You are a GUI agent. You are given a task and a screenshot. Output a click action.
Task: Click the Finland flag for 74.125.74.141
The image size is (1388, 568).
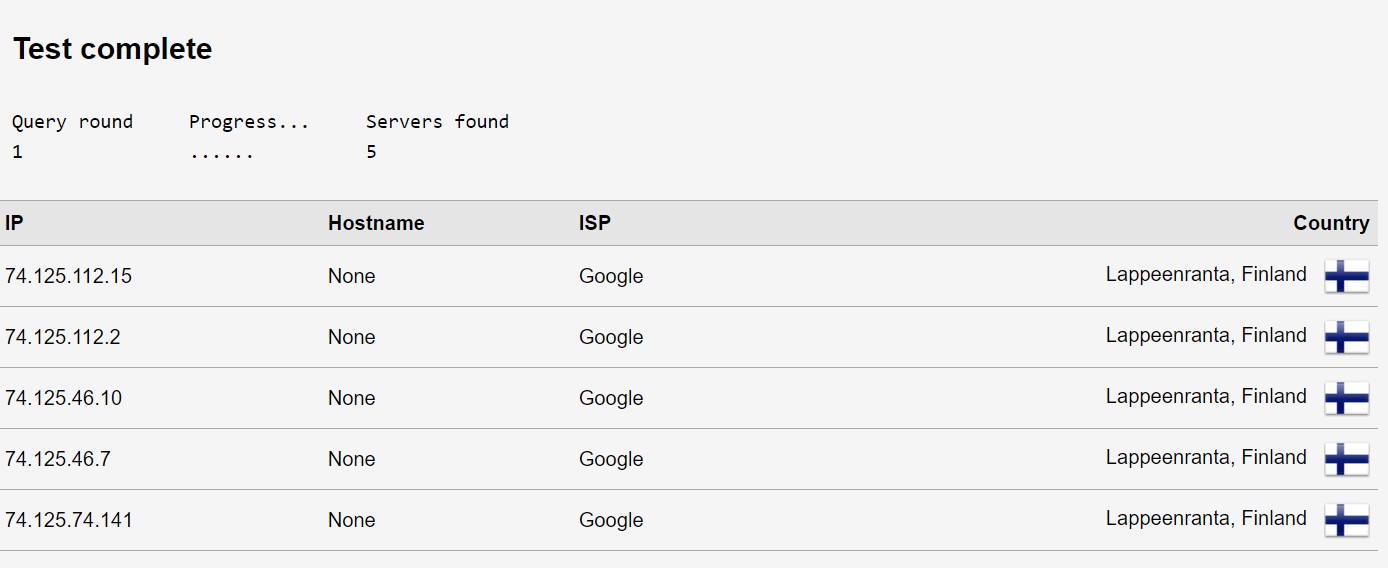click(x=1346, y=520)
